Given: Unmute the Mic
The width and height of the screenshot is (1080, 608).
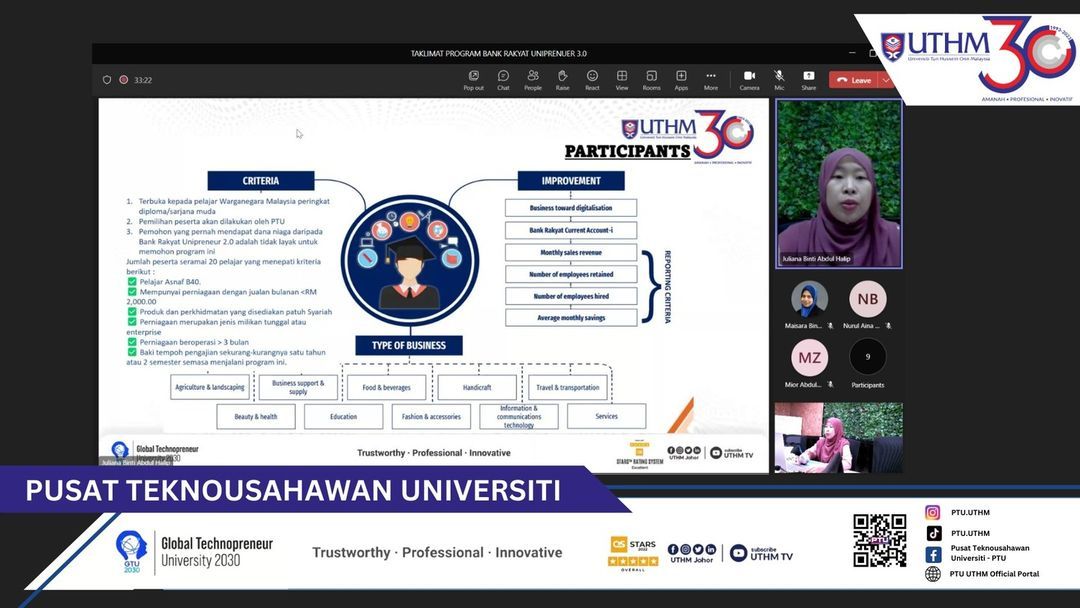Looking at the screenshot, I should click(779, 79).
